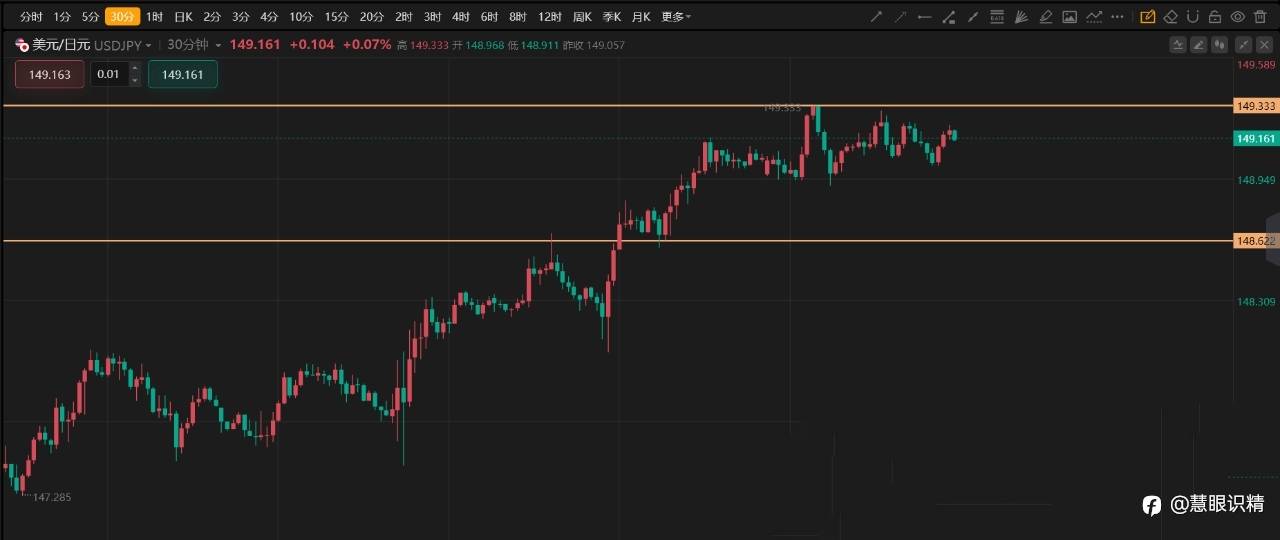Select the trend line drawing tool
This screenshot has width=1280, height=540.
tap(877, 17)
